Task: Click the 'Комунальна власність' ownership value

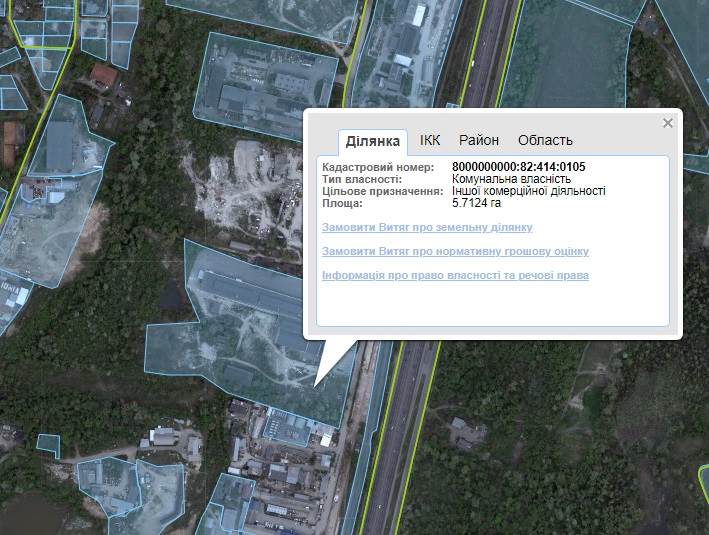Action: tap(504, 179)
